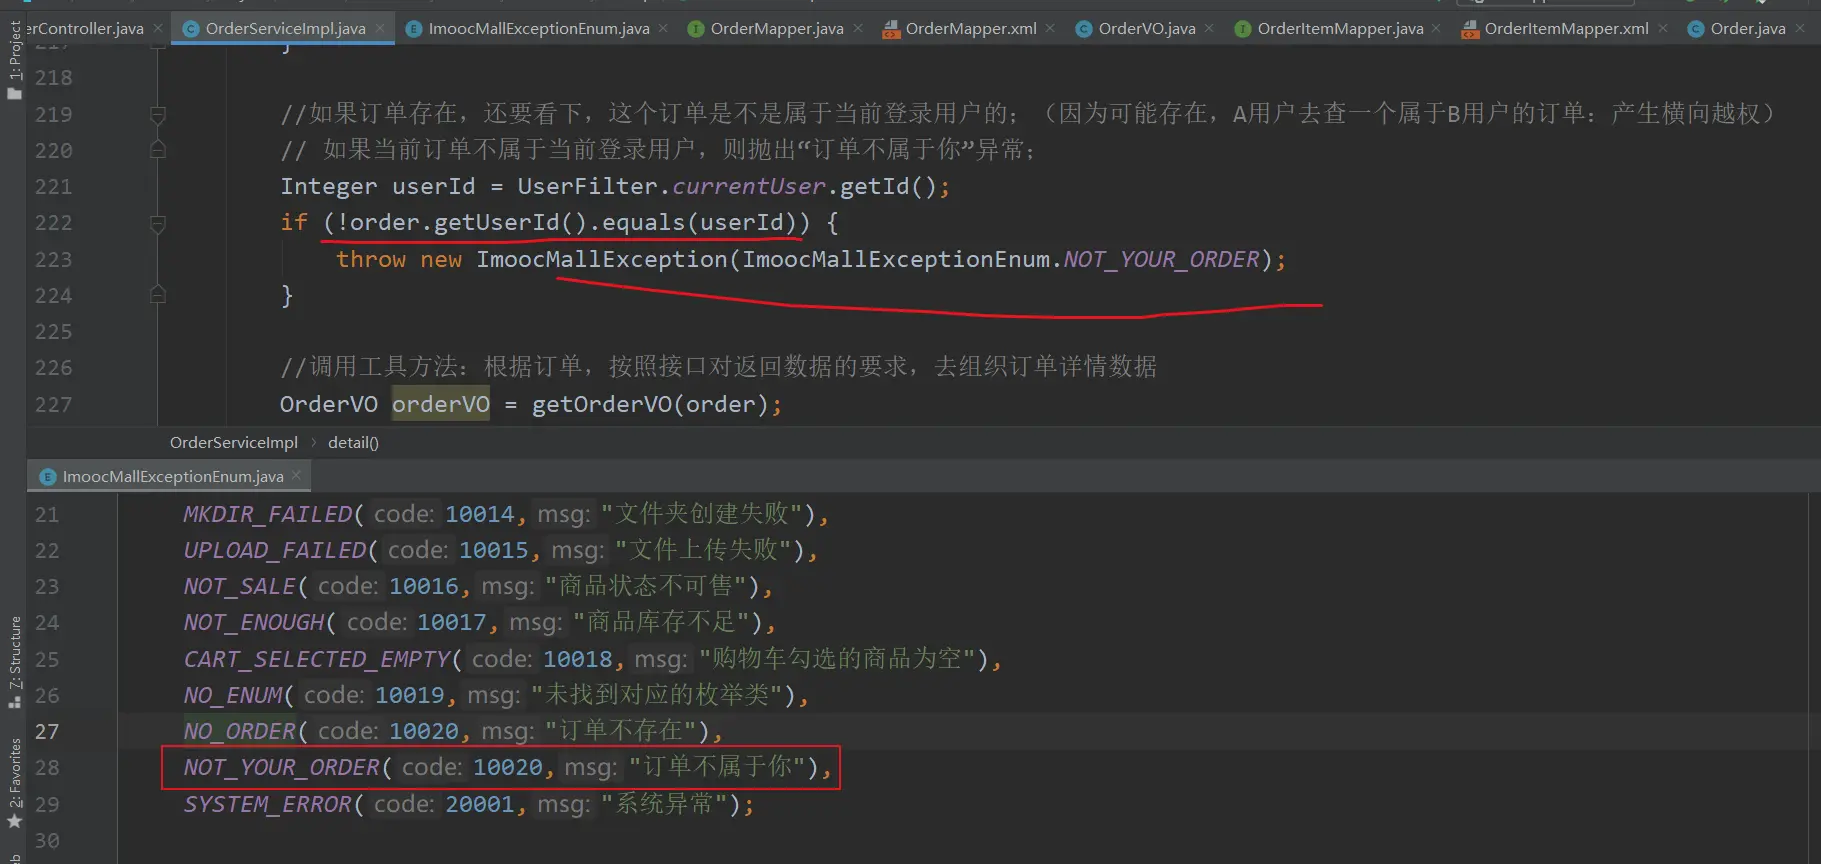Screen dimensions: 1821x864
Task: Switch to the OrderMapper.java tab
Action: (776, 28)
